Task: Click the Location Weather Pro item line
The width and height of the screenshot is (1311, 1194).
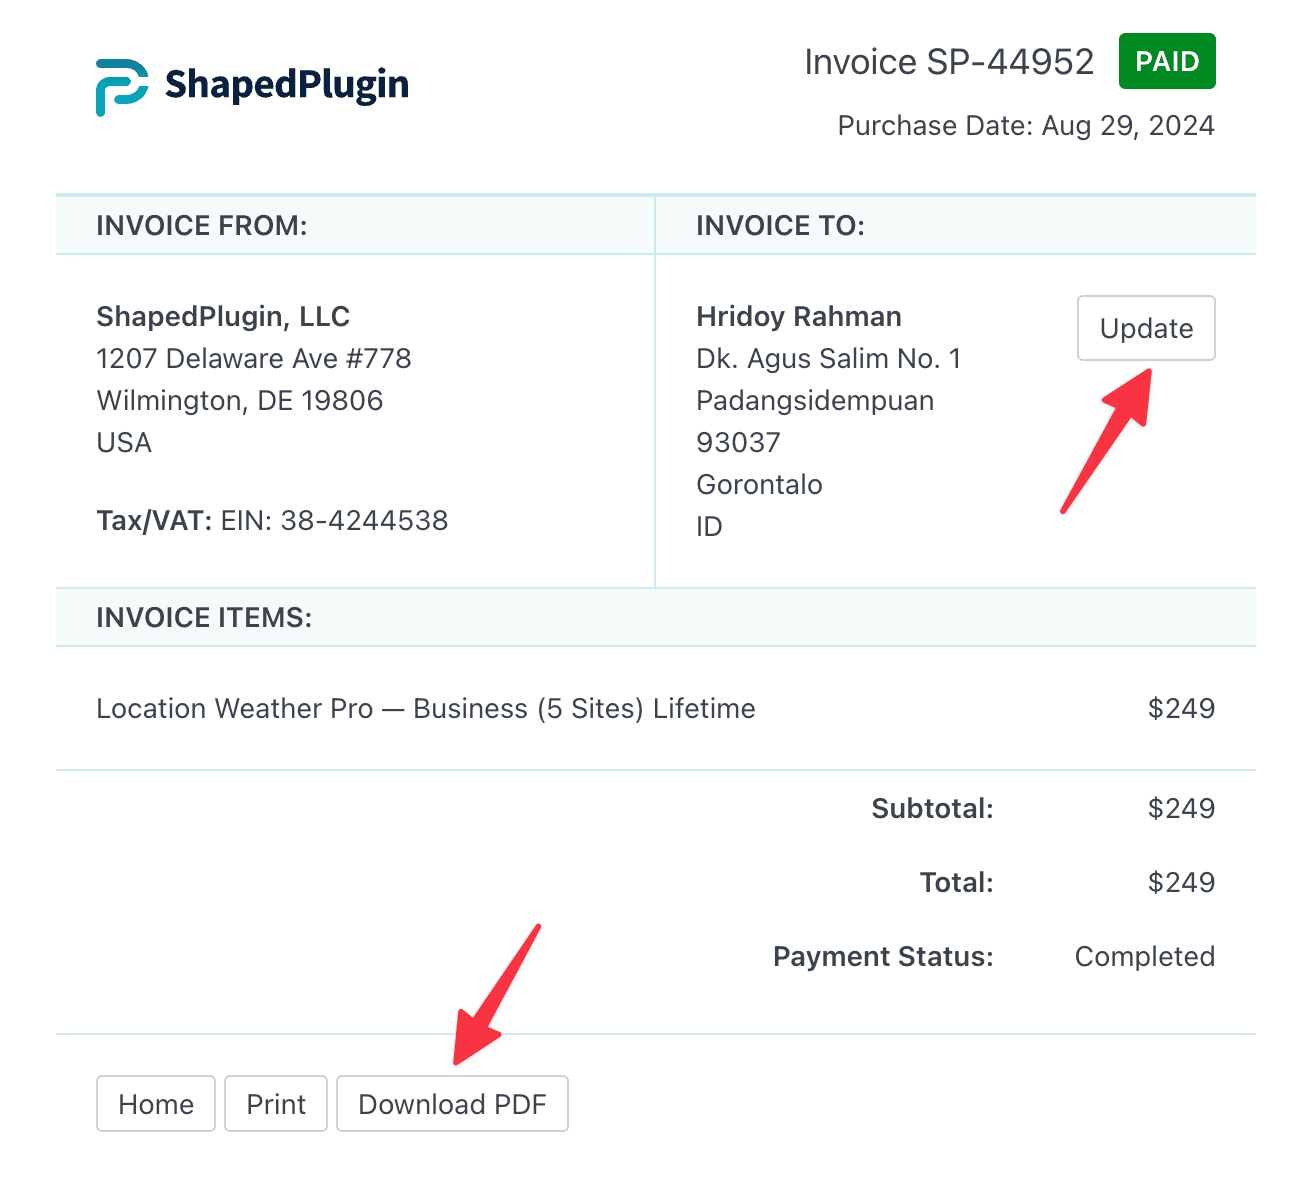Action: point(426,709)
